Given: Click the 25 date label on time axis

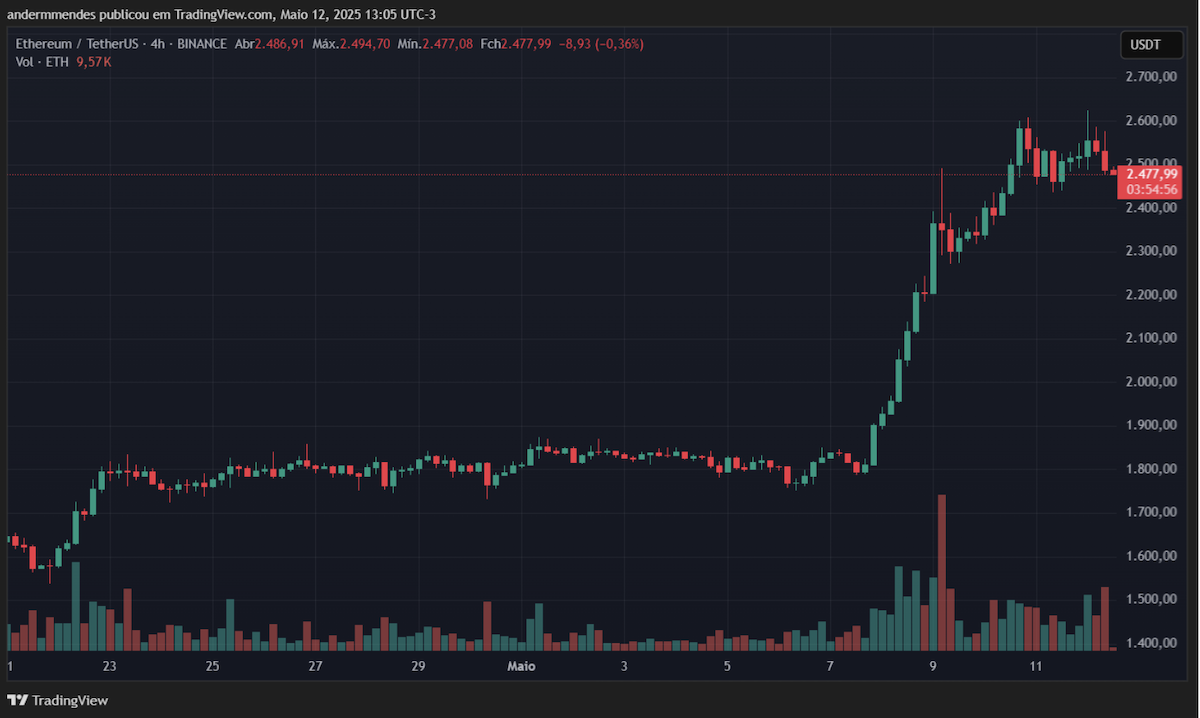Looking at the screenshot, I should click(x=212, y=666).
